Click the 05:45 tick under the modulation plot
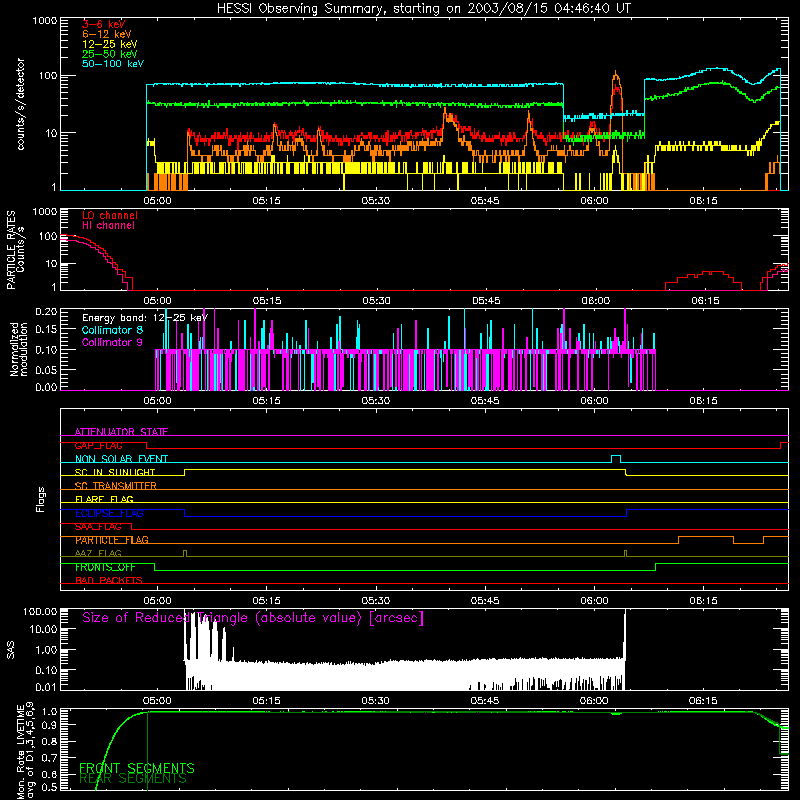Image resolution: width=800 pixels, height=800 pixels. click(485, 401)
